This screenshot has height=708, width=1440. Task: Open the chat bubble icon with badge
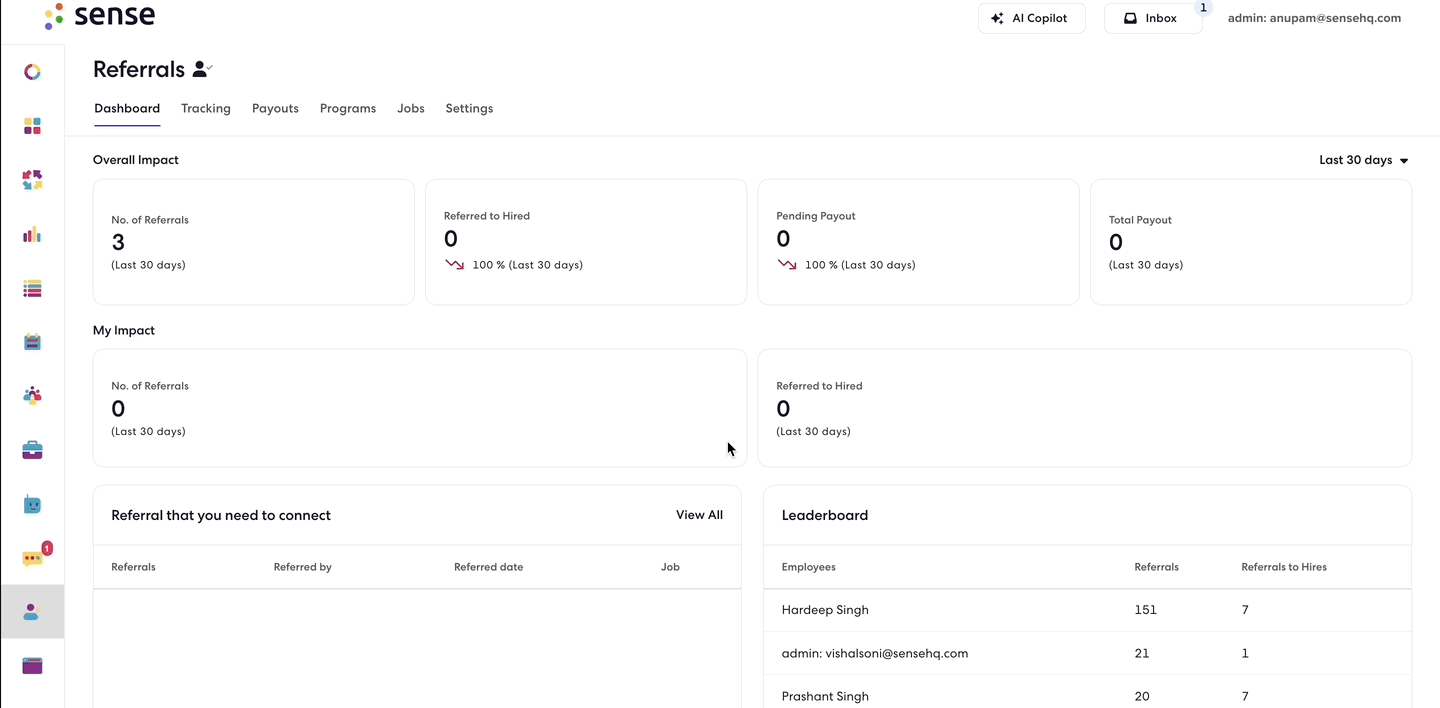coord(32,558)
